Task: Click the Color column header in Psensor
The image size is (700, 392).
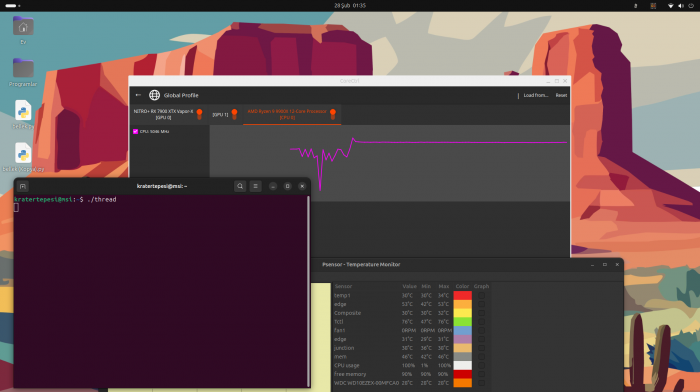Action: tap(462, 286)
